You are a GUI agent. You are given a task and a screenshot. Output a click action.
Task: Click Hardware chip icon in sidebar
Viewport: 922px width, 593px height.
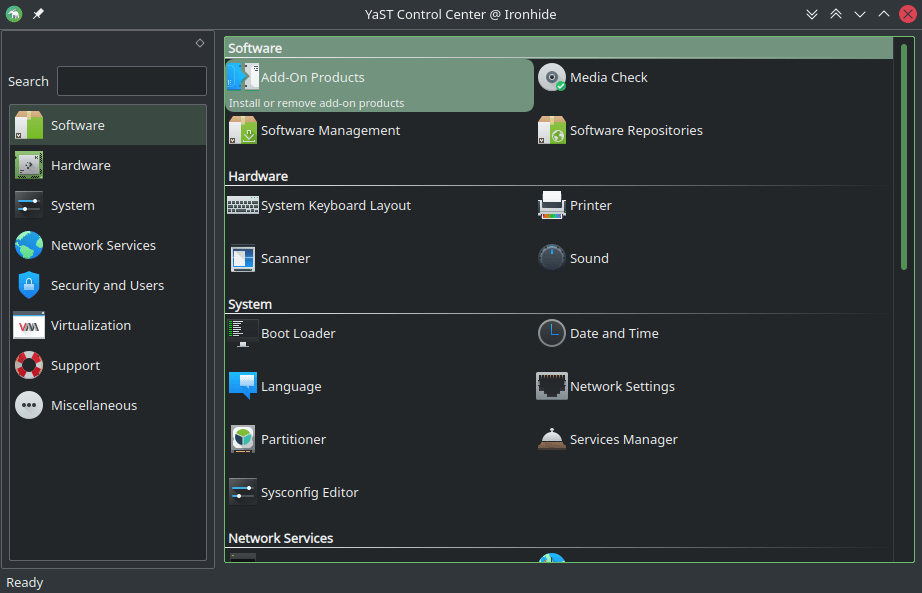(x=29, y=165)
